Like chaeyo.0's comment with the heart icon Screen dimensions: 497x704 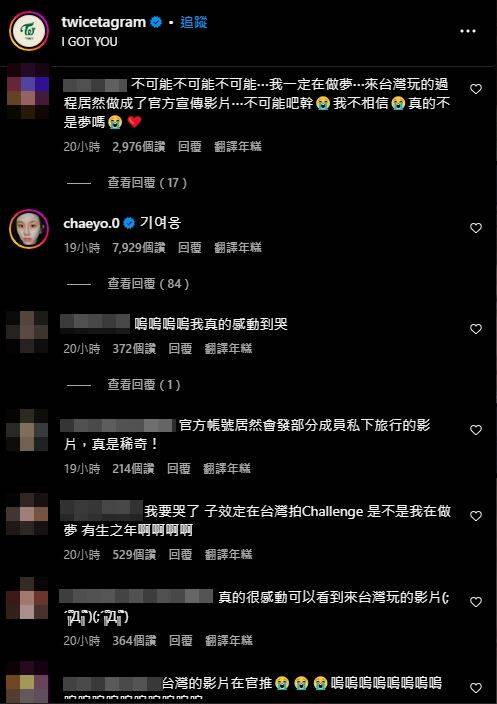point(476,228)
